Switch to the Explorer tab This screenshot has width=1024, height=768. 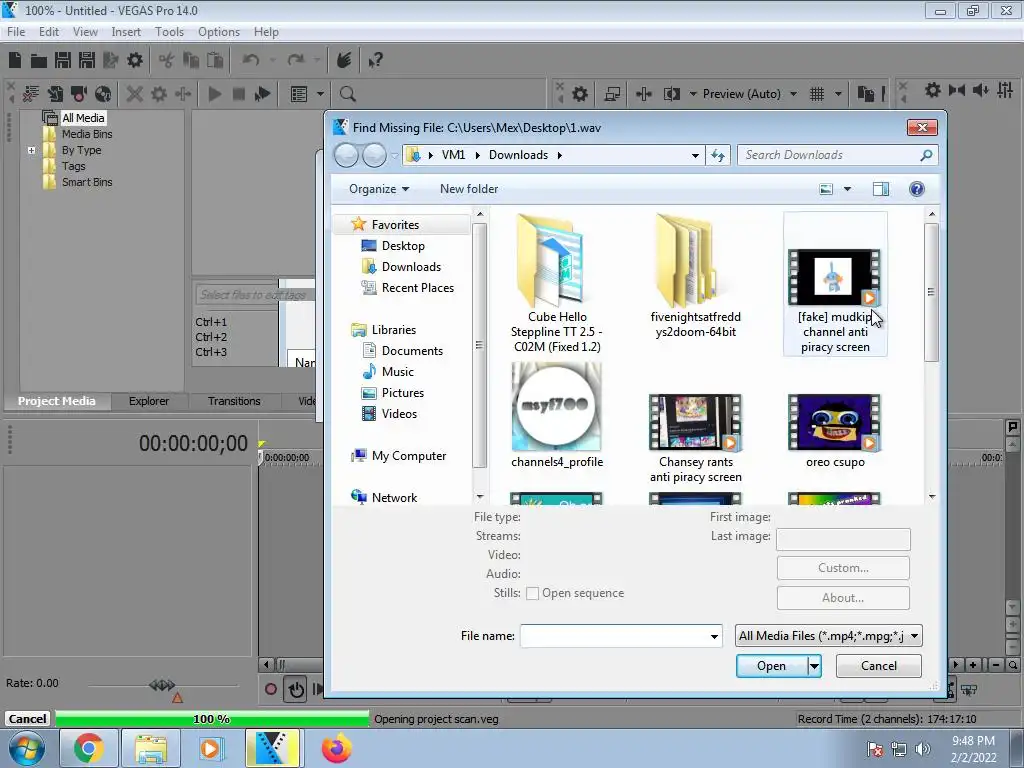(149, 401)
